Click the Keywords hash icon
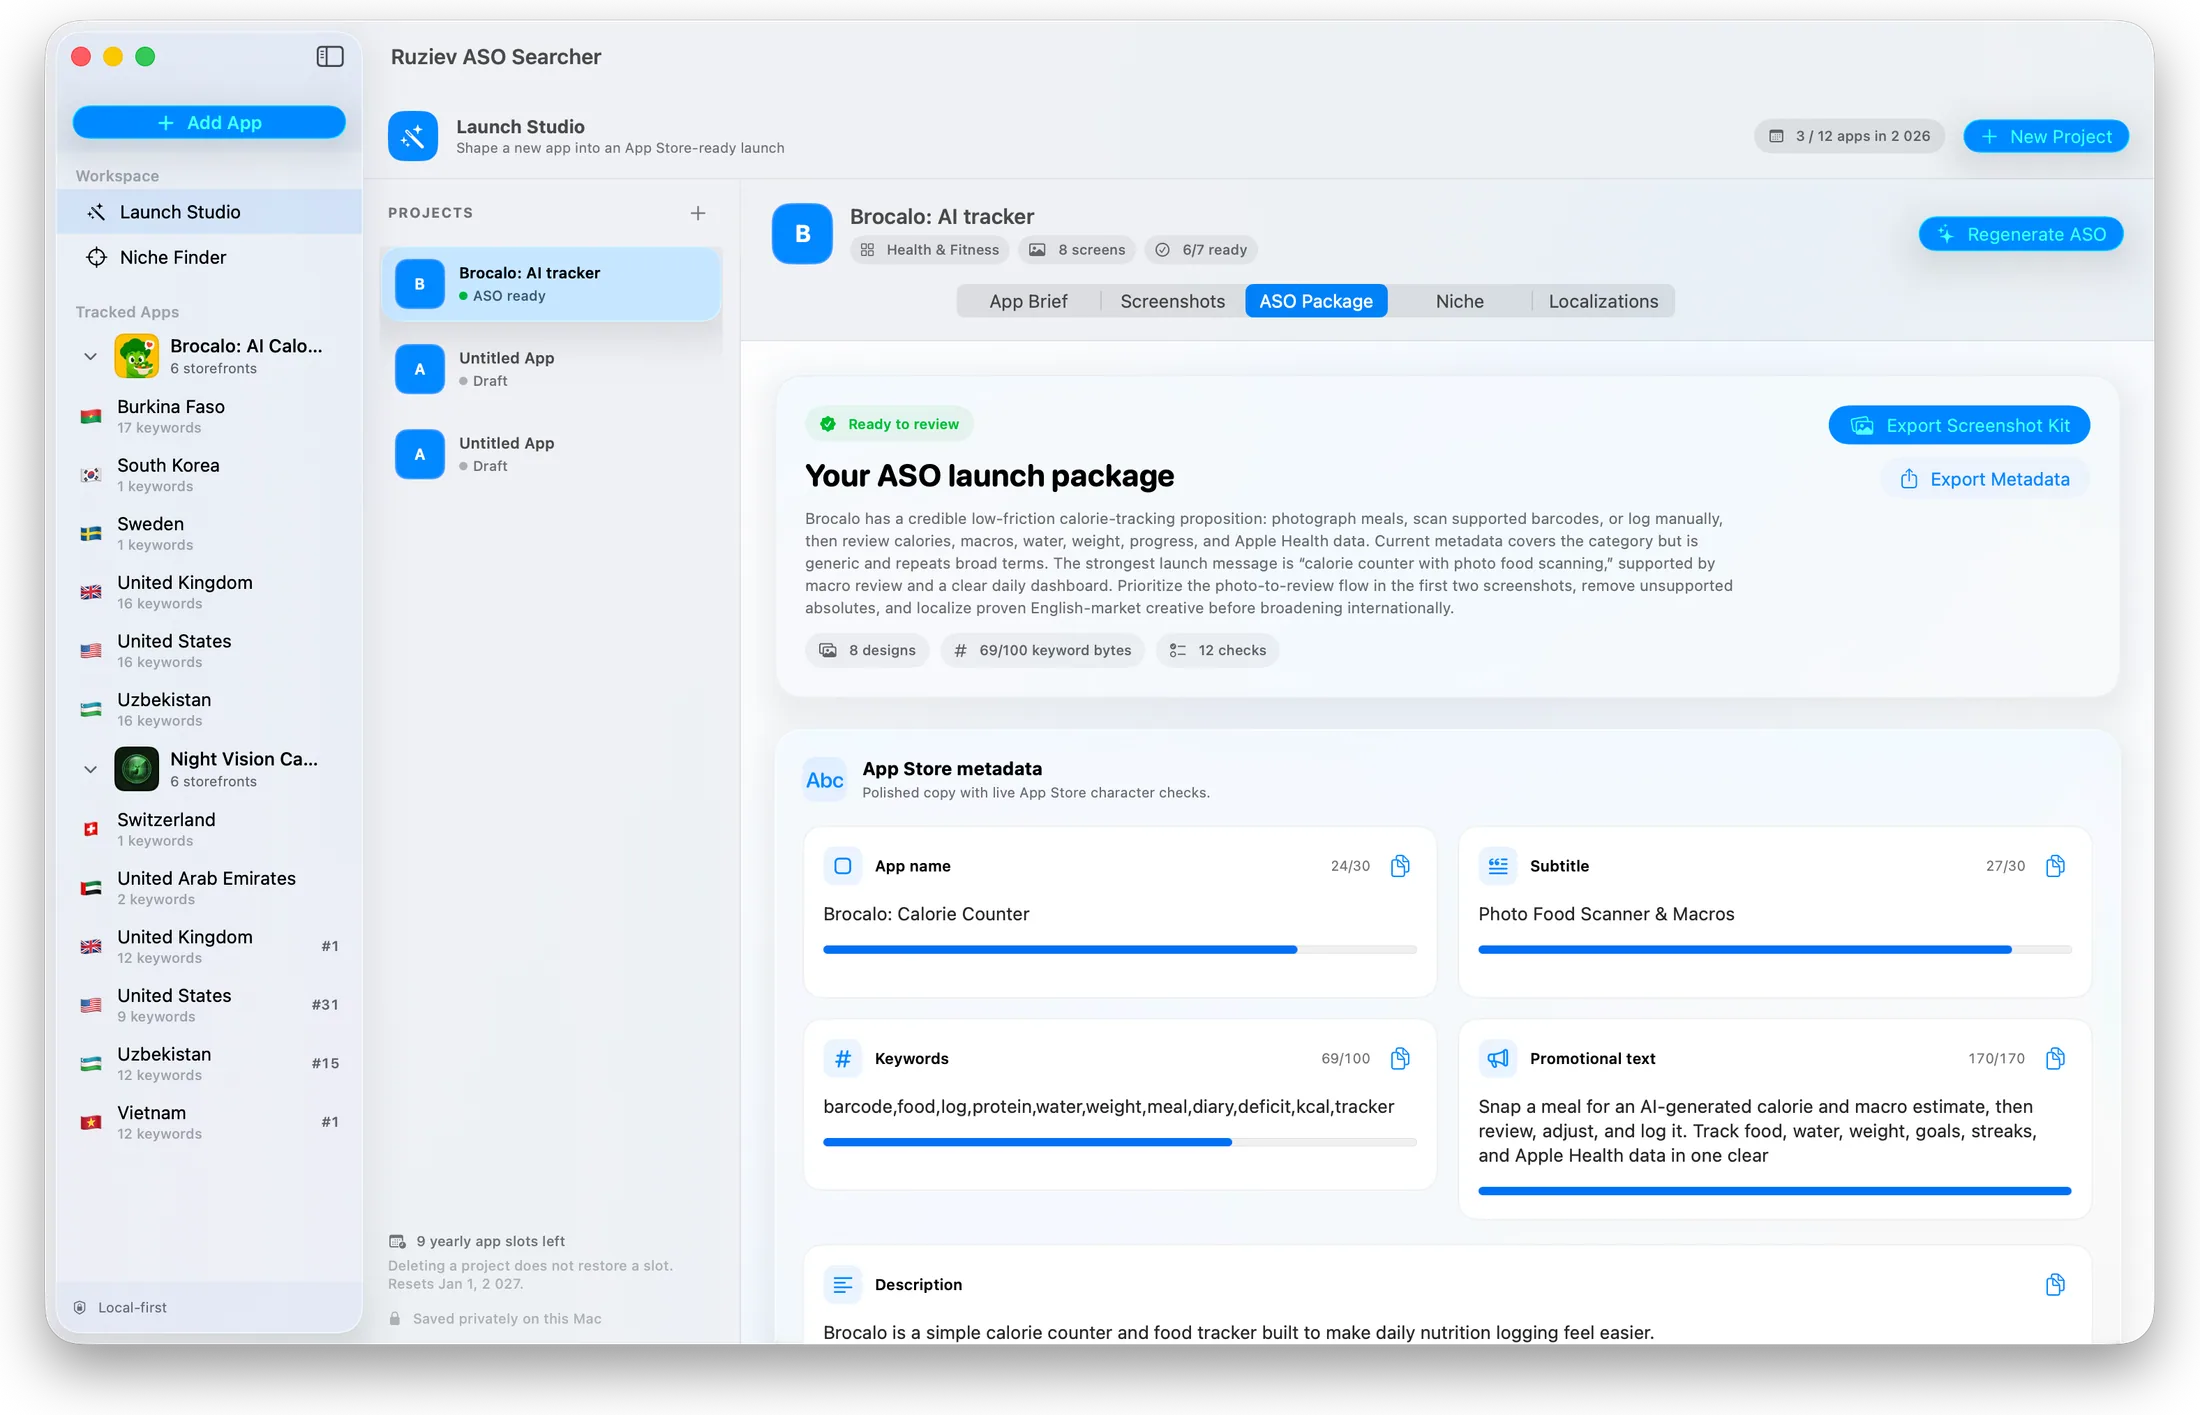 (x=843, y=1058)
